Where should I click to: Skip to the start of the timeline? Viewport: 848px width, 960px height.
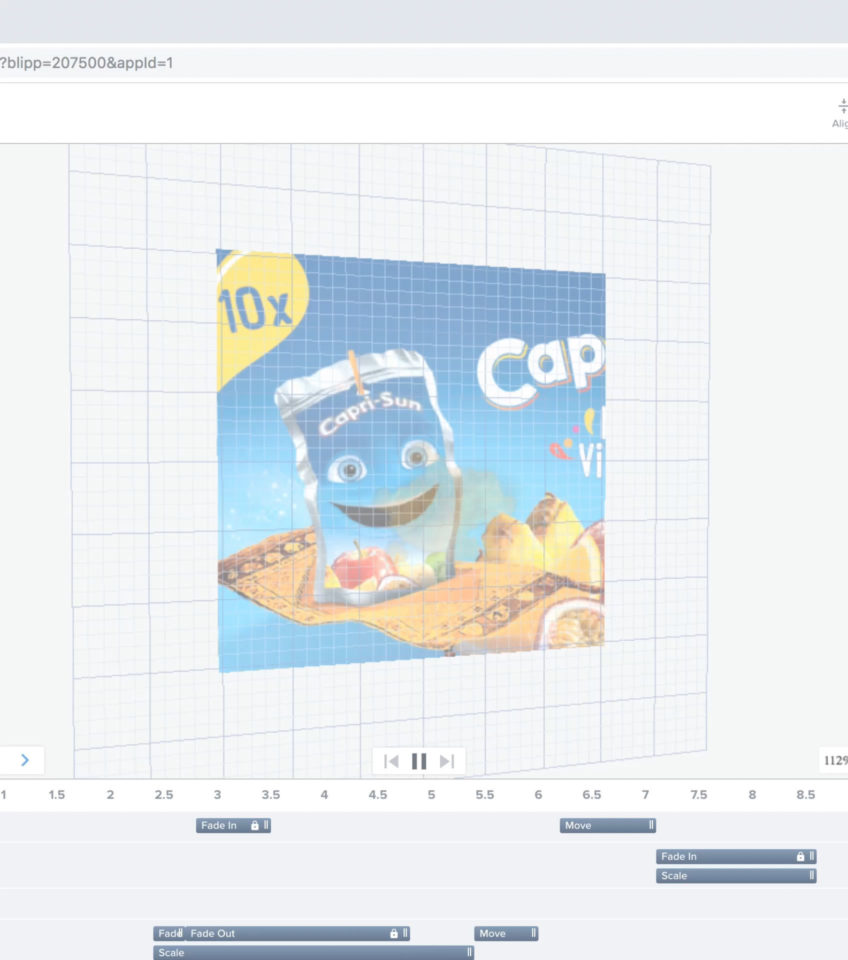coord(391,761)
